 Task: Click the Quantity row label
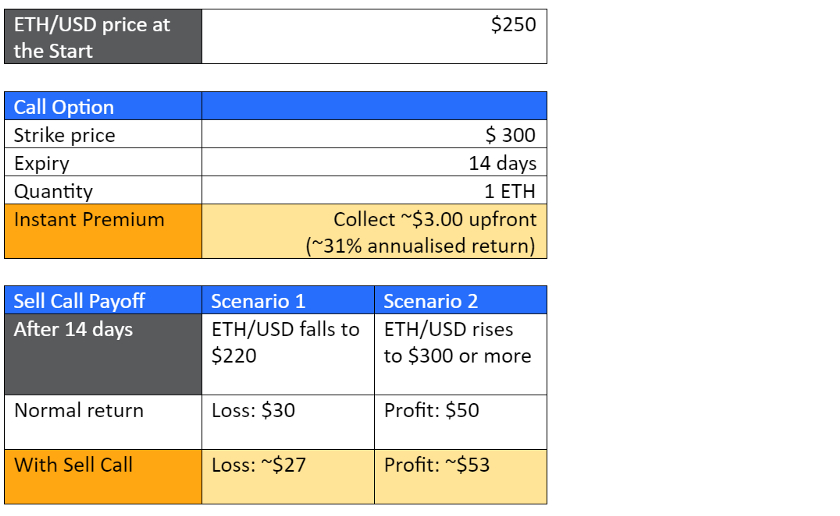[103, 191]
